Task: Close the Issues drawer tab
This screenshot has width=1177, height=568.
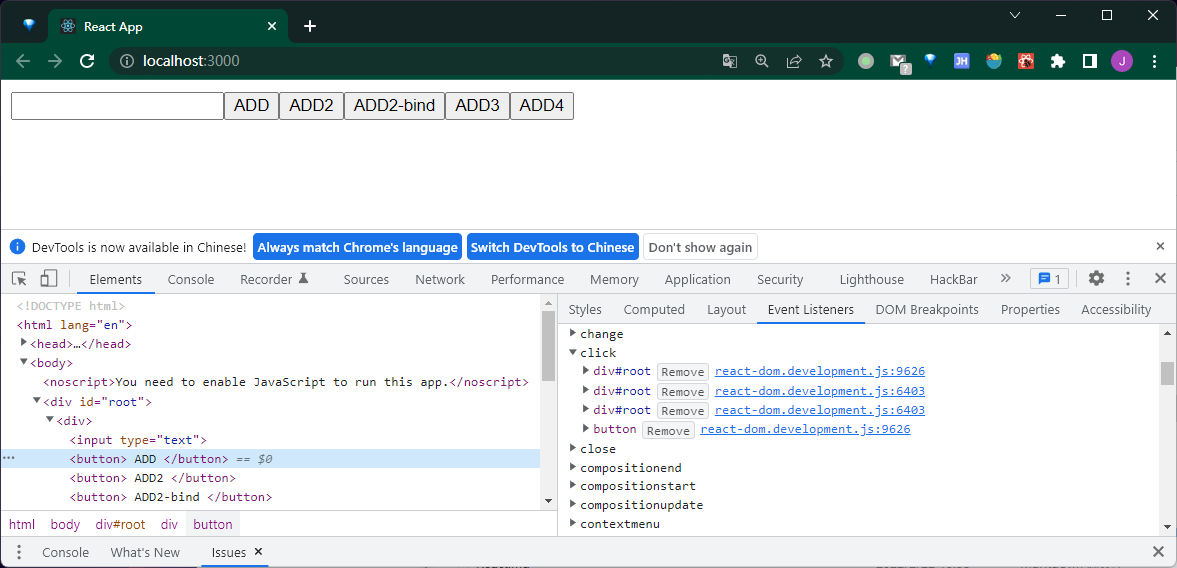Action: click(258, 551)
